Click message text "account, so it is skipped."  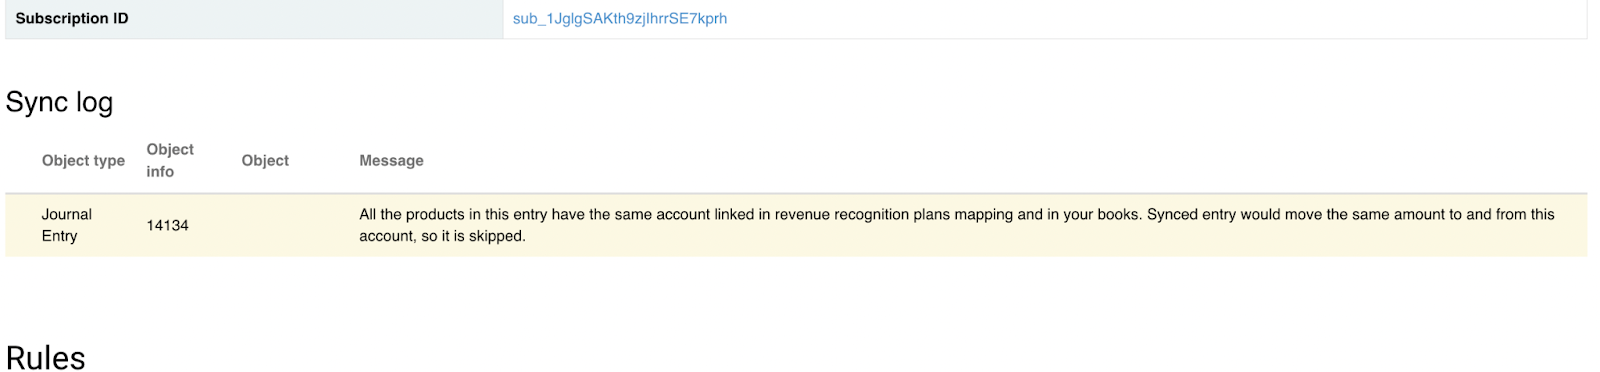(x=442, y=236)
